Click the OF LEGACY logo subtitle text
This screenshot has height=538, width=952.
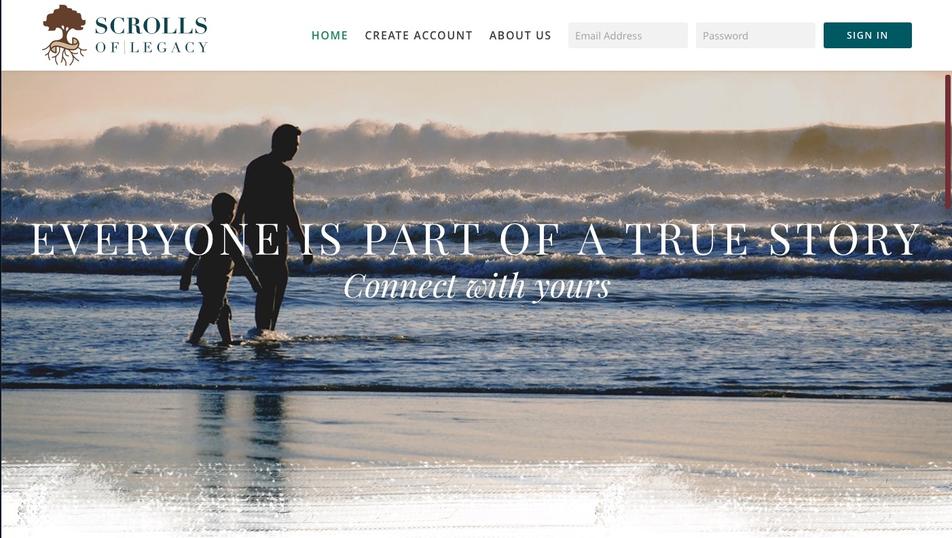(x=151, y=47)
